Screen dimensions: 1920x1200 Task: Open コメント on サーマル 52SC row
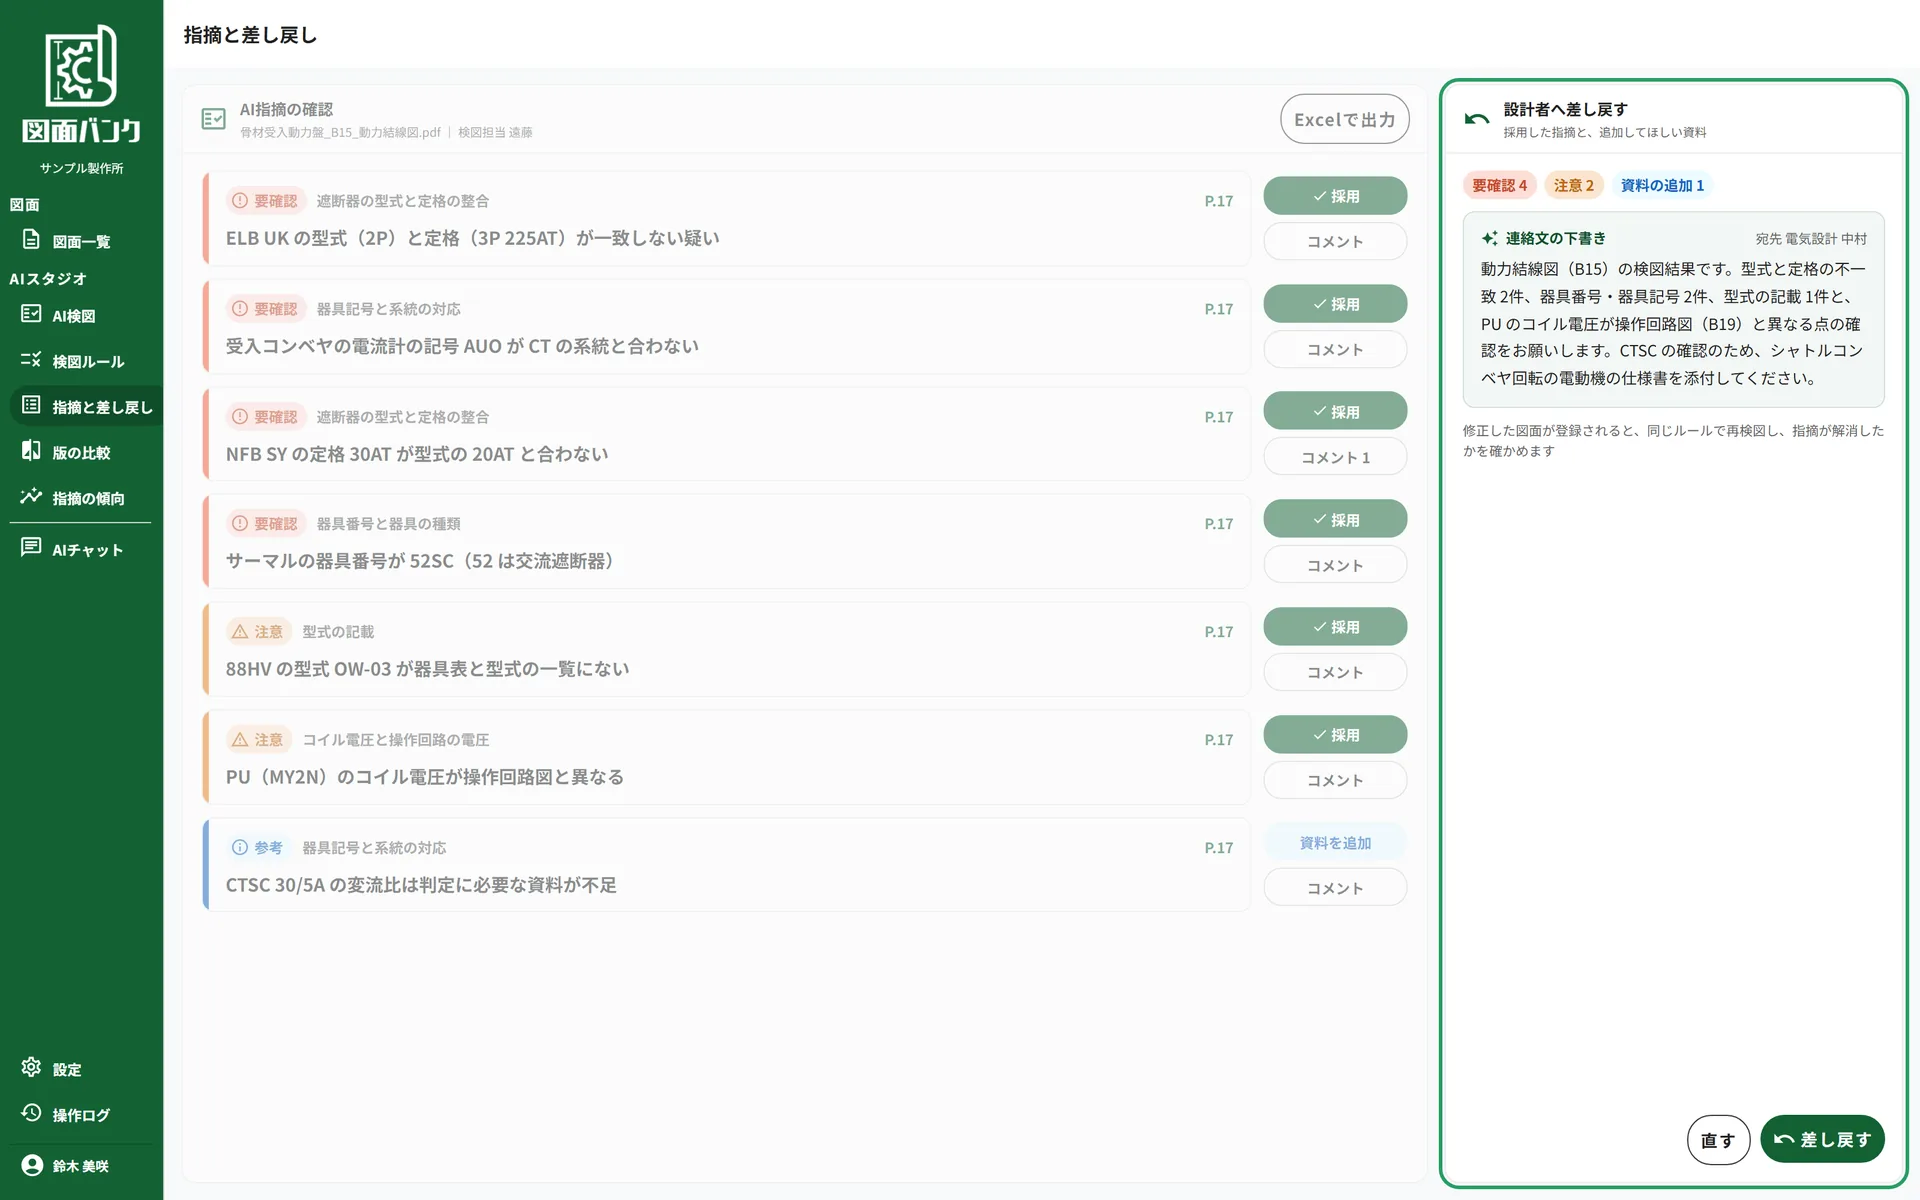point(1335,565)
